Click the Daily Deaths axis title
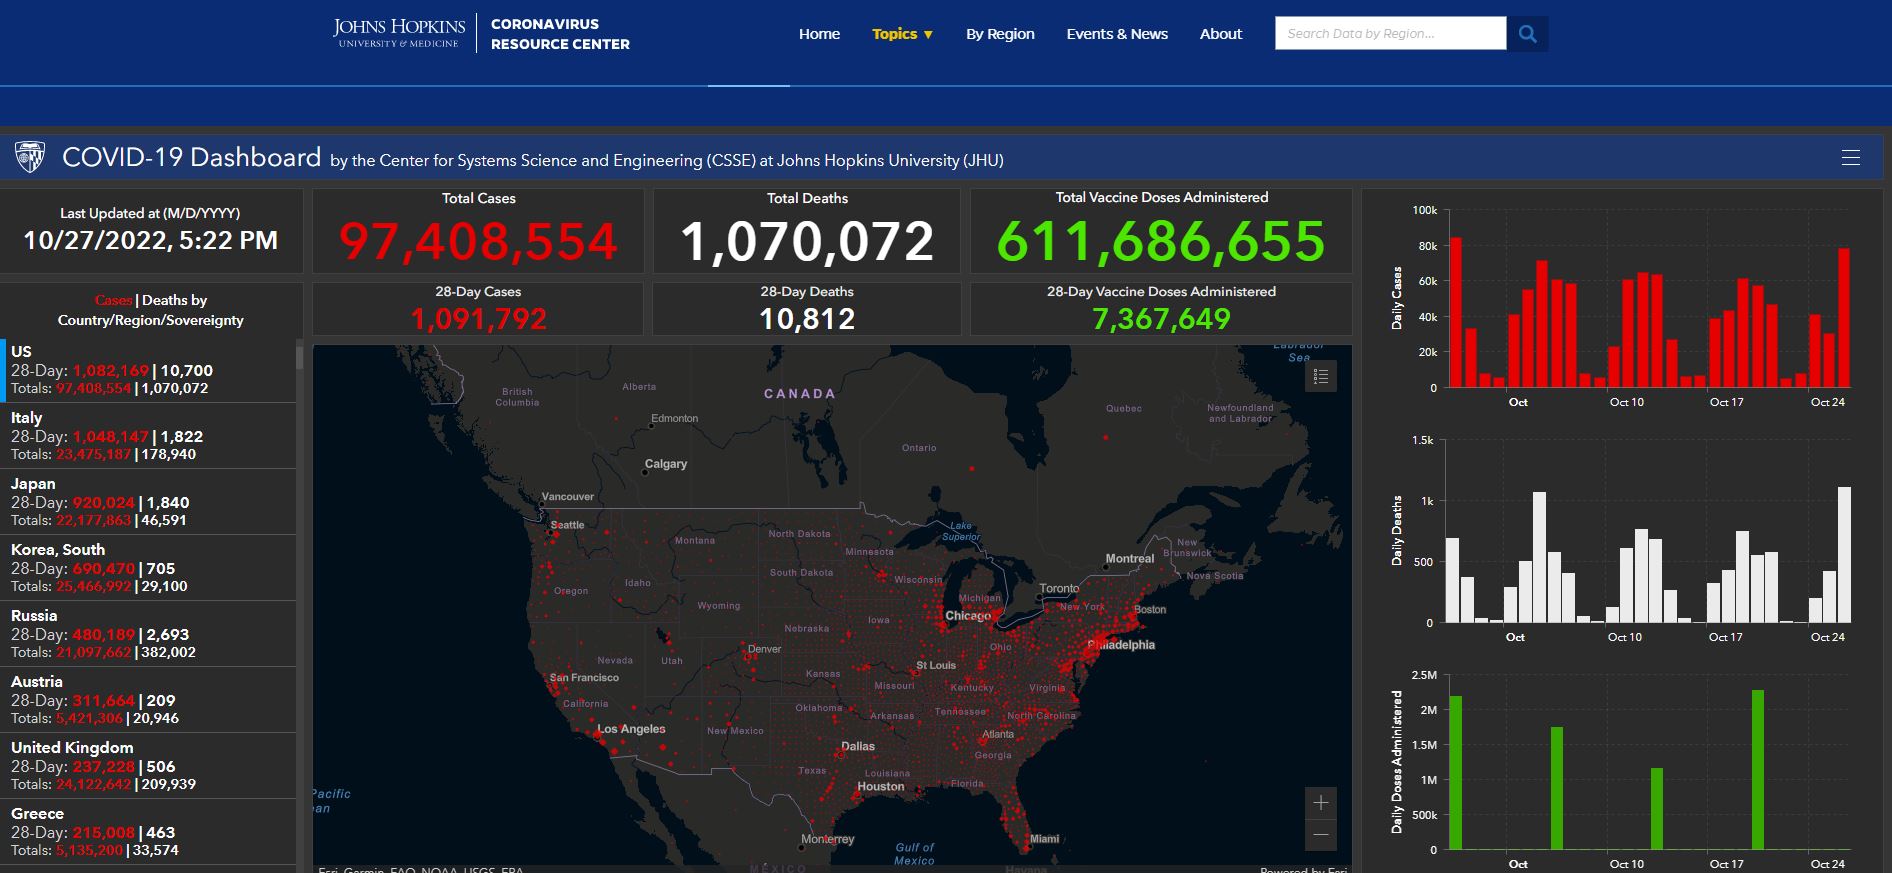This screenshot has height=873, width=1892. [x=1397, y=530]
